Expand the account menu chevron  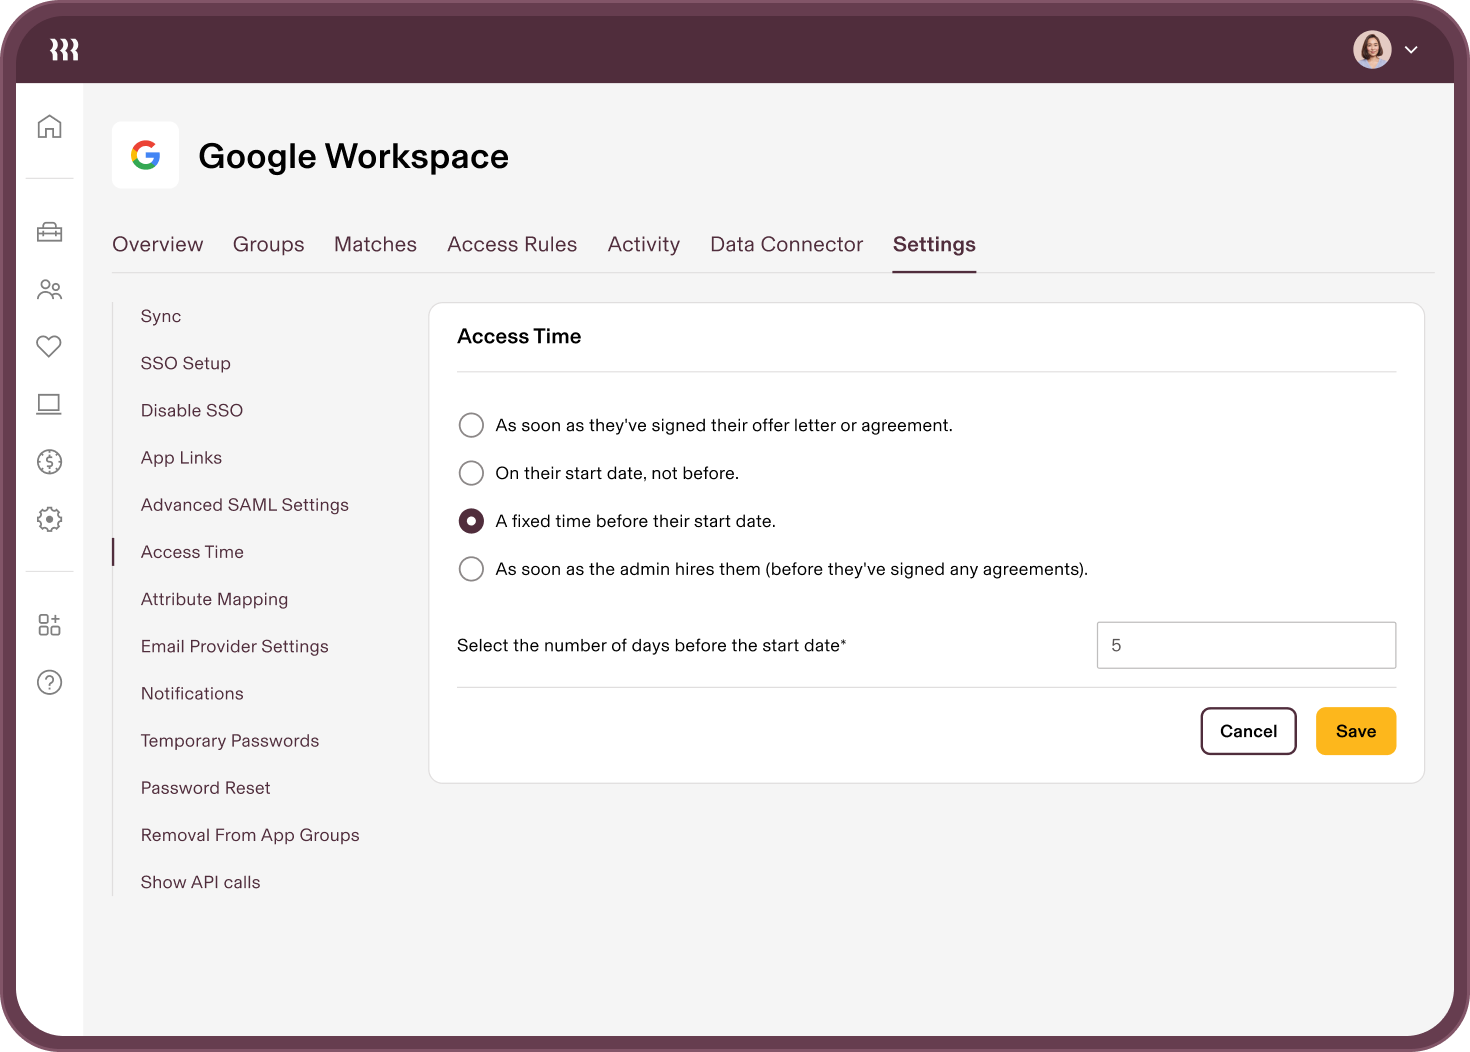1411,49
